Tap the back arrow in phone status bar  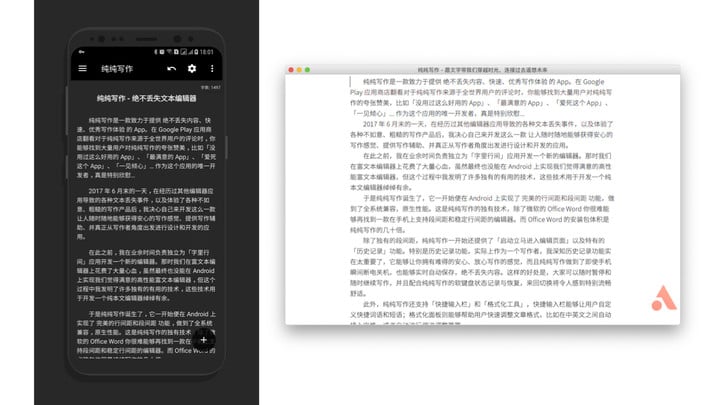[82, 52]
